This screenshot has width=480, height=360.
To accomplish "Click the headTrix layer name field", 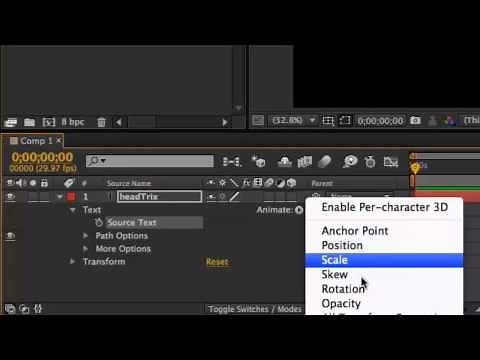I will pos(159,197).
